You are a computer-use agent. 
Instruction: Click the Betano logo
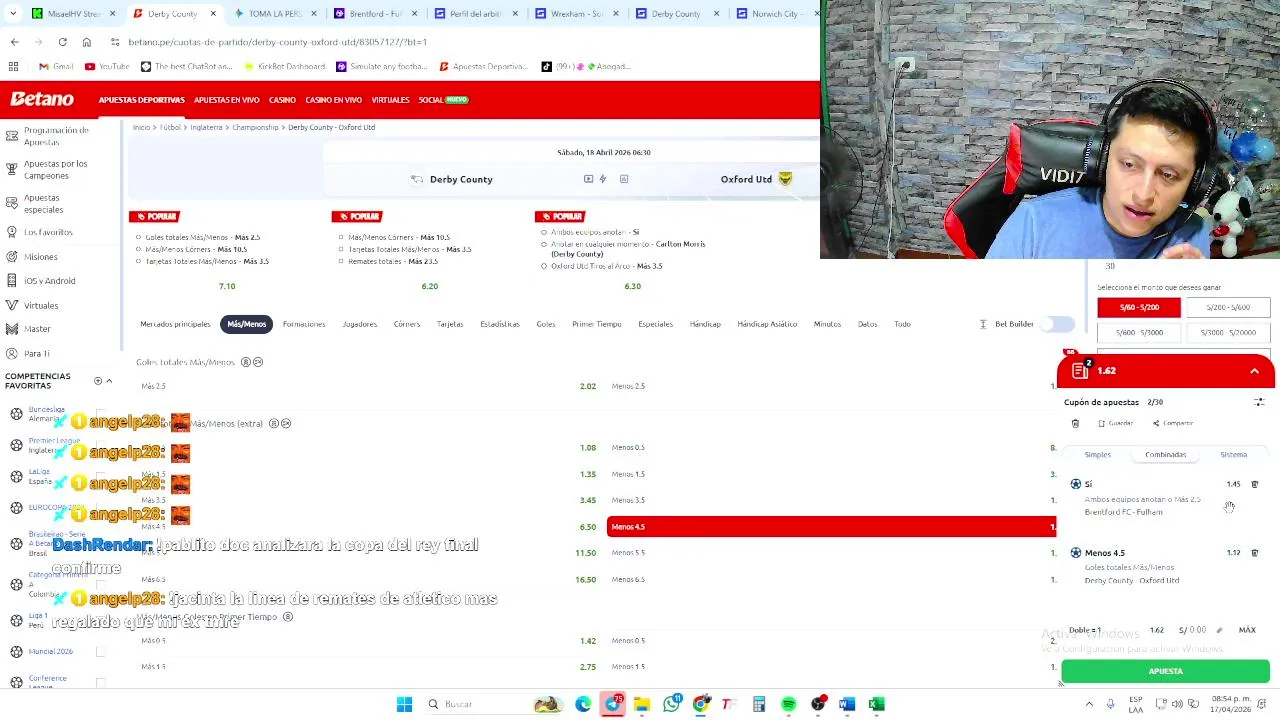click(42, 100)
